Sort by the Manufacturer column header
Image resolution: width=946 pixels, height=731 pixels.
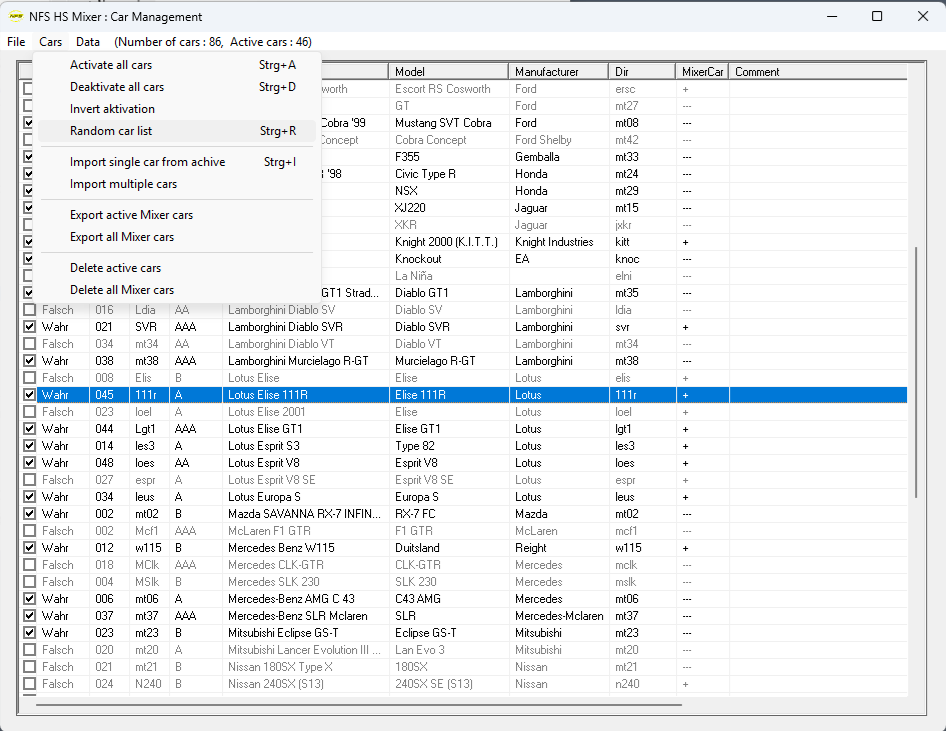[x=558, y=72]
